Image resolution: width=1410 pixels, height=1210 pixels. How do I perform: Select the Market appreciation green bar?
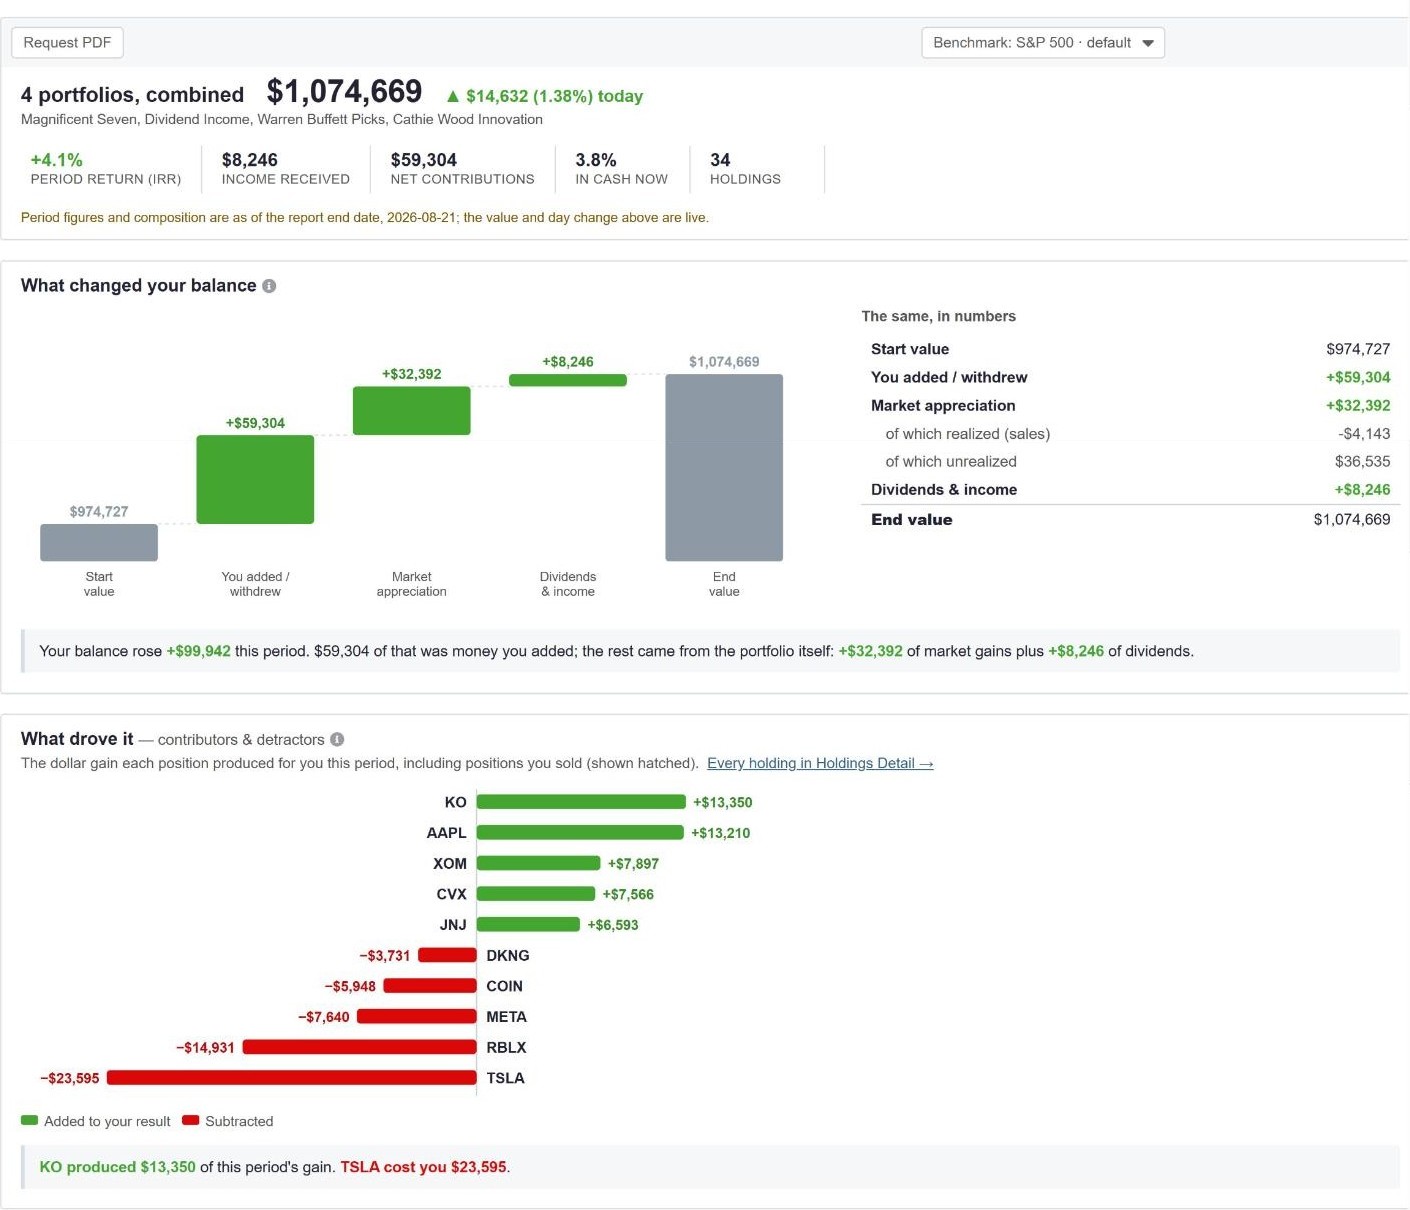coord(411,411)
